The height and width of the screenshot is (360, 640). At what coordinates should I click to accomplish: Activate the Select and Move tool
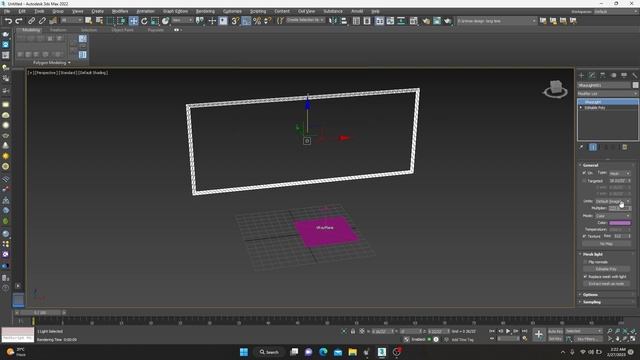pos(133,21)
